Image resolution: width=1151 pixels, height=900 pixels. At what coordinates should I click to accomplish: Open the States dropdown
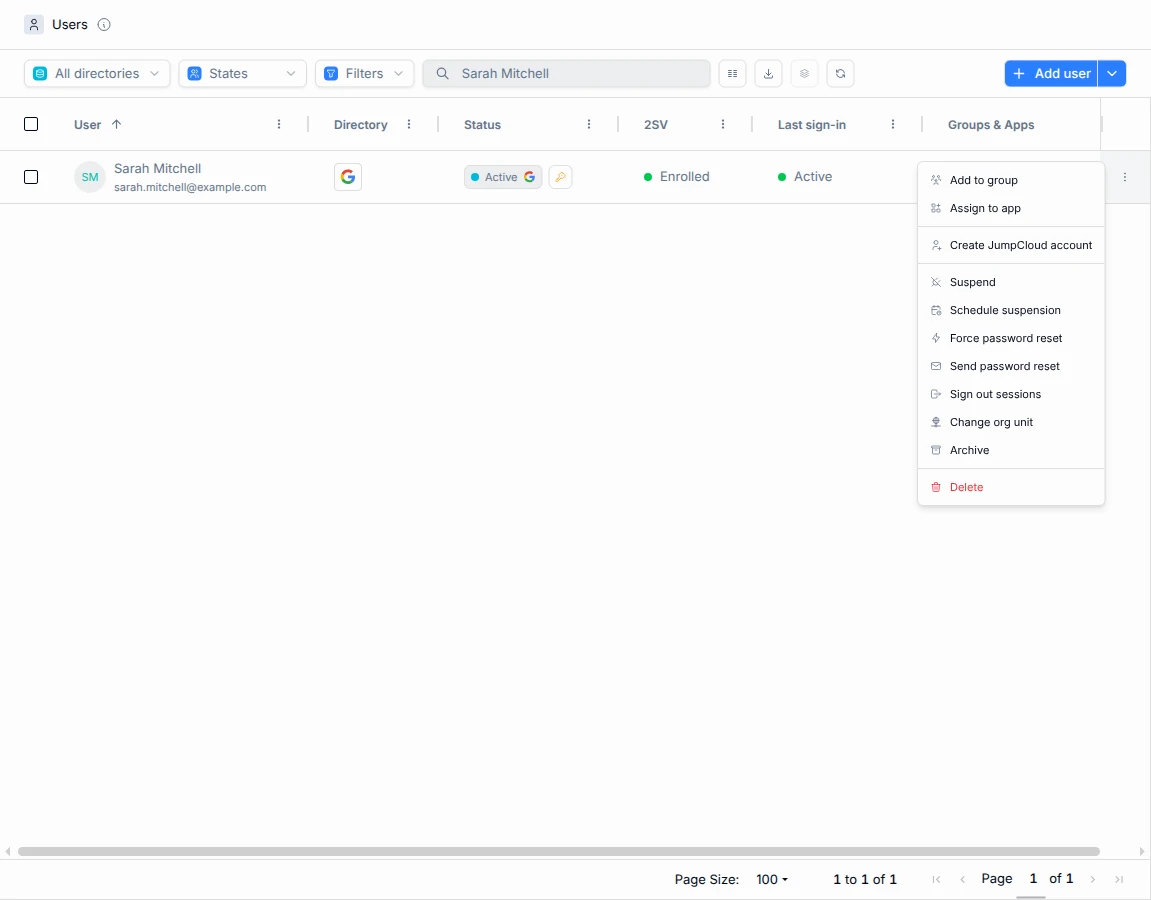pyautogui.click(x=242, y=73)
